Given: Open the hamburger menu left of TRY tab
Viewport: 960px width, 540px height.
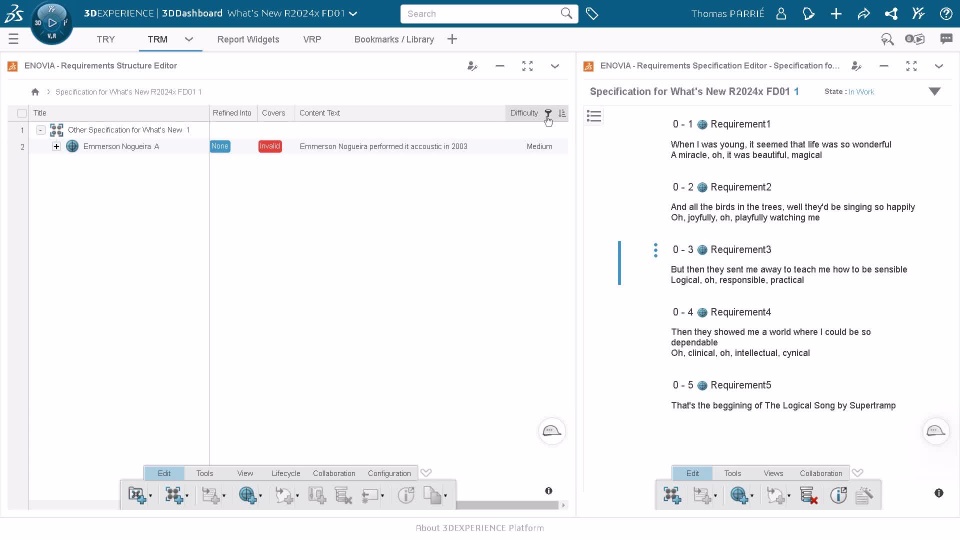Looking at the screenshot, I should click(13, 39).
